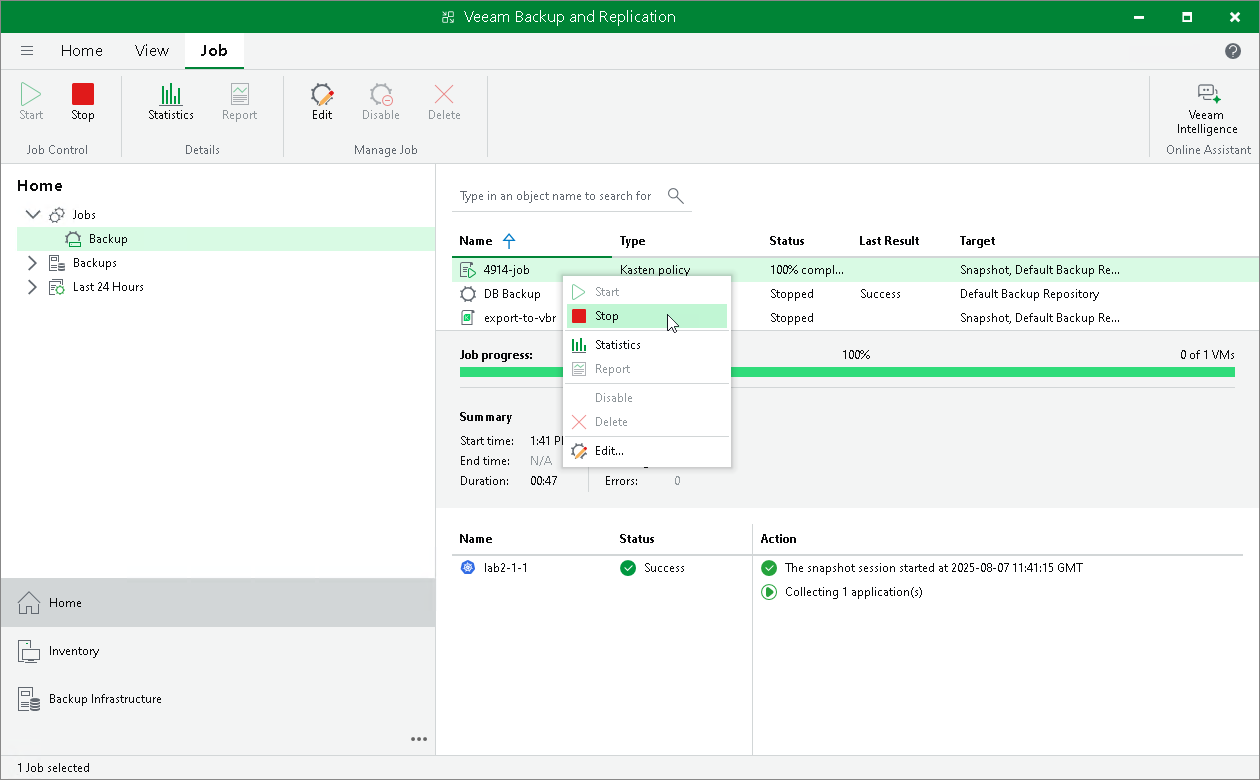
Task: Open the help question mark icon
Action: [1233, 51]
